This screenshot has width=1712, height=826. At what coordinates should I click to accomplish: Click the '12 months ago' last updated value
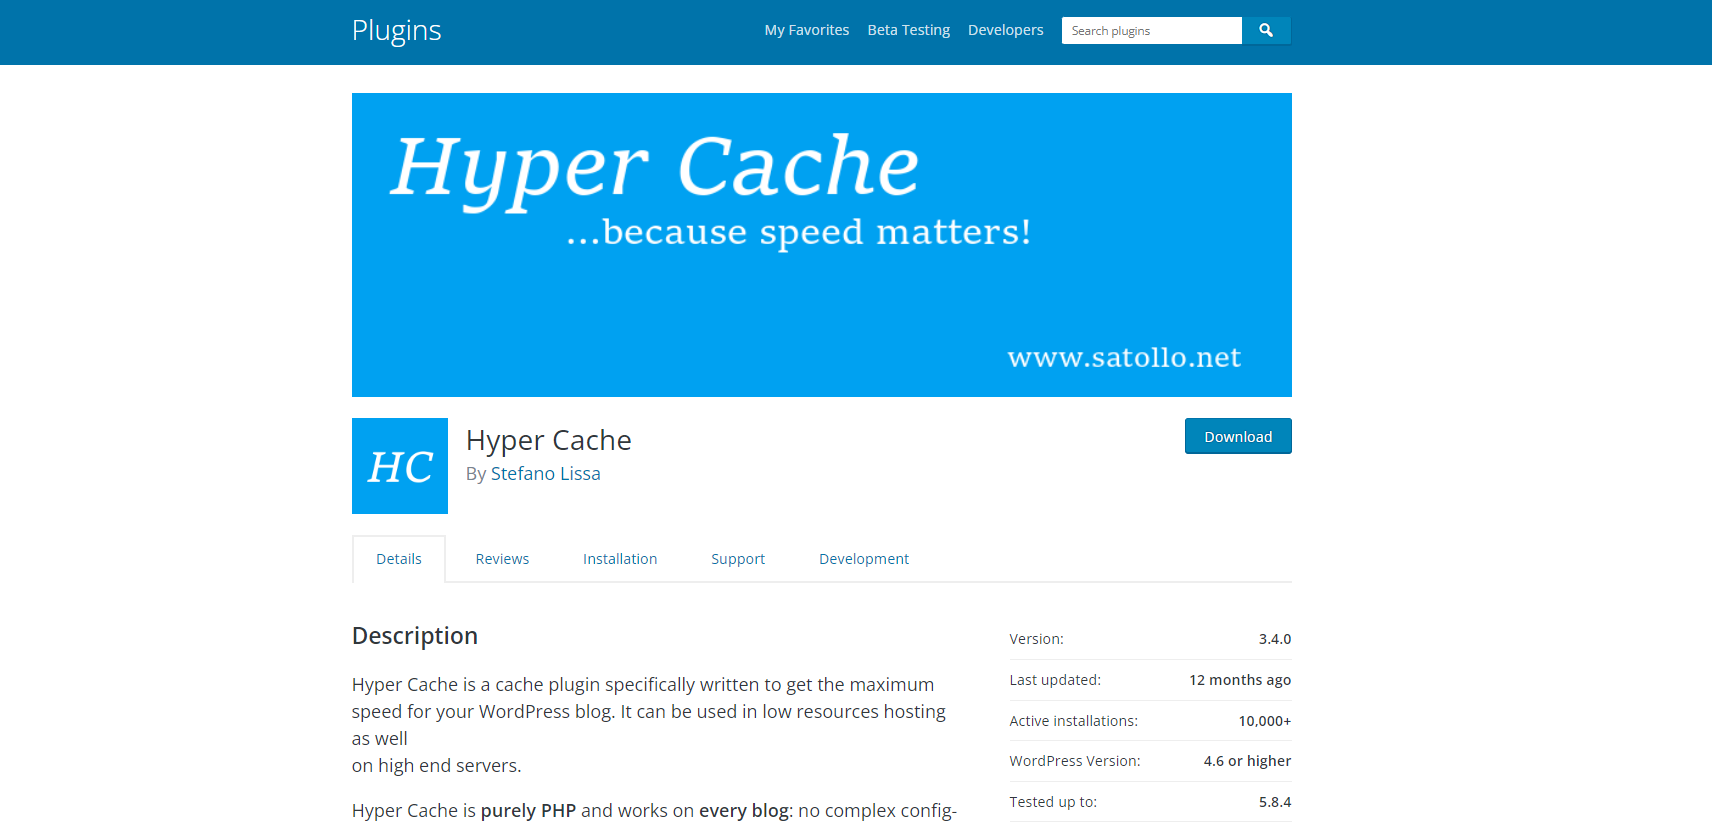1240,680
